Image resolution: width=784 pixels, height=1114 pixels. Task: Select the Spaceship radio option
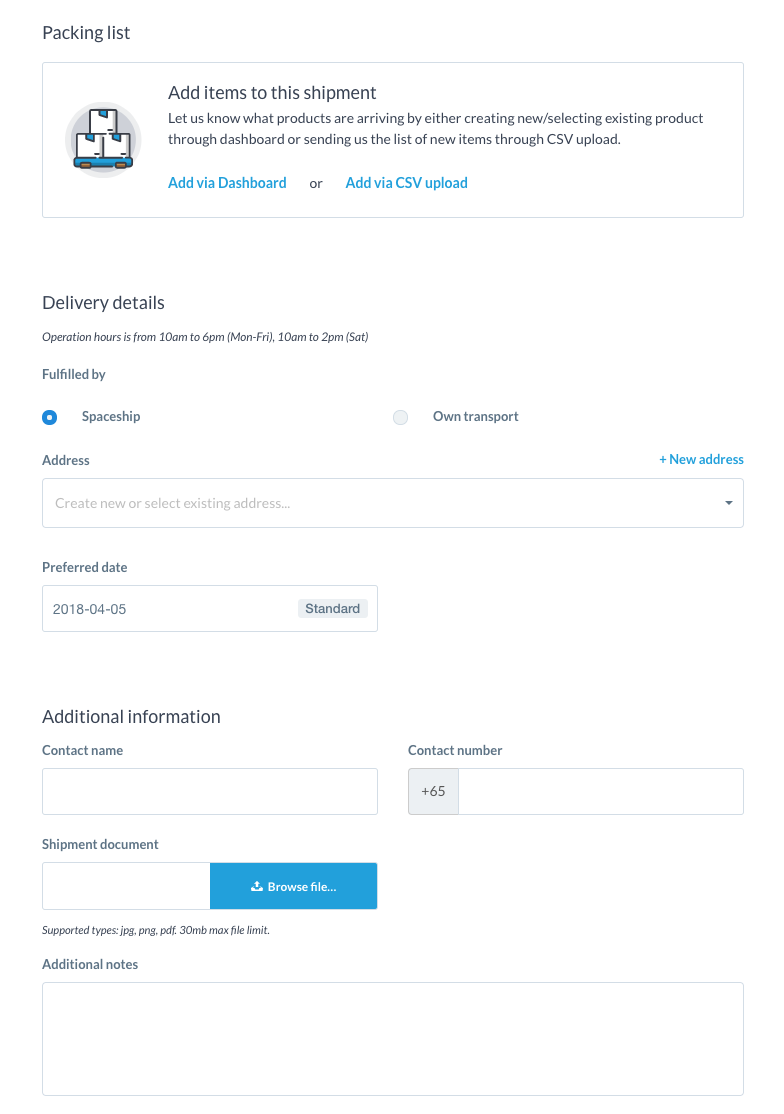50,417
